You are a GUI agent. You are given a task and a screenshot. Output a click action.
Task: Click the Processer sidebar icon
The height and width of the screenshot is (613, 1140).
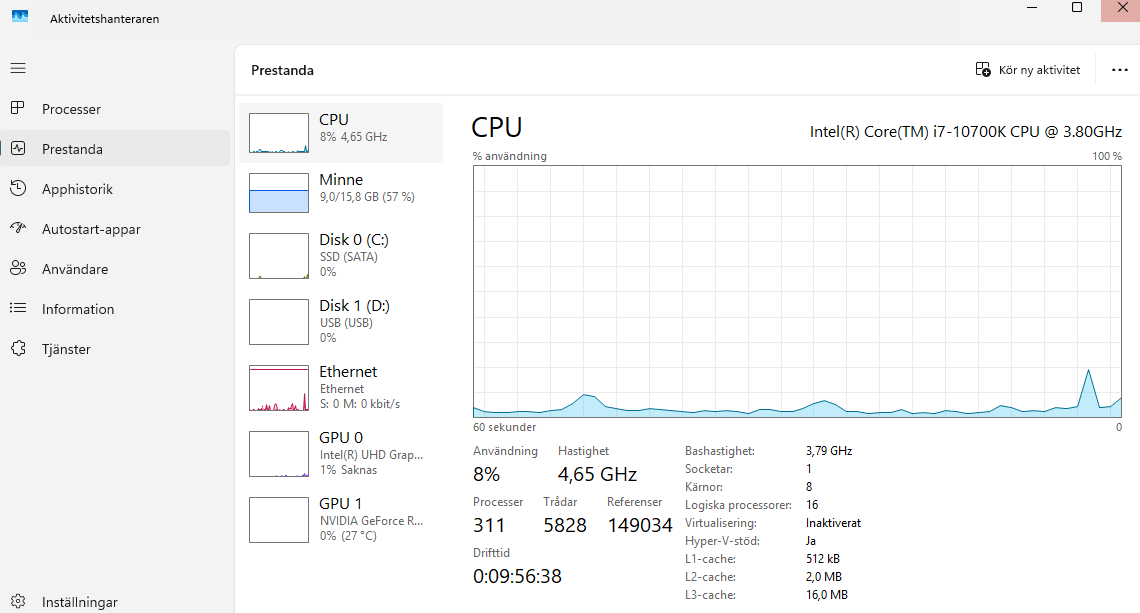18,108
